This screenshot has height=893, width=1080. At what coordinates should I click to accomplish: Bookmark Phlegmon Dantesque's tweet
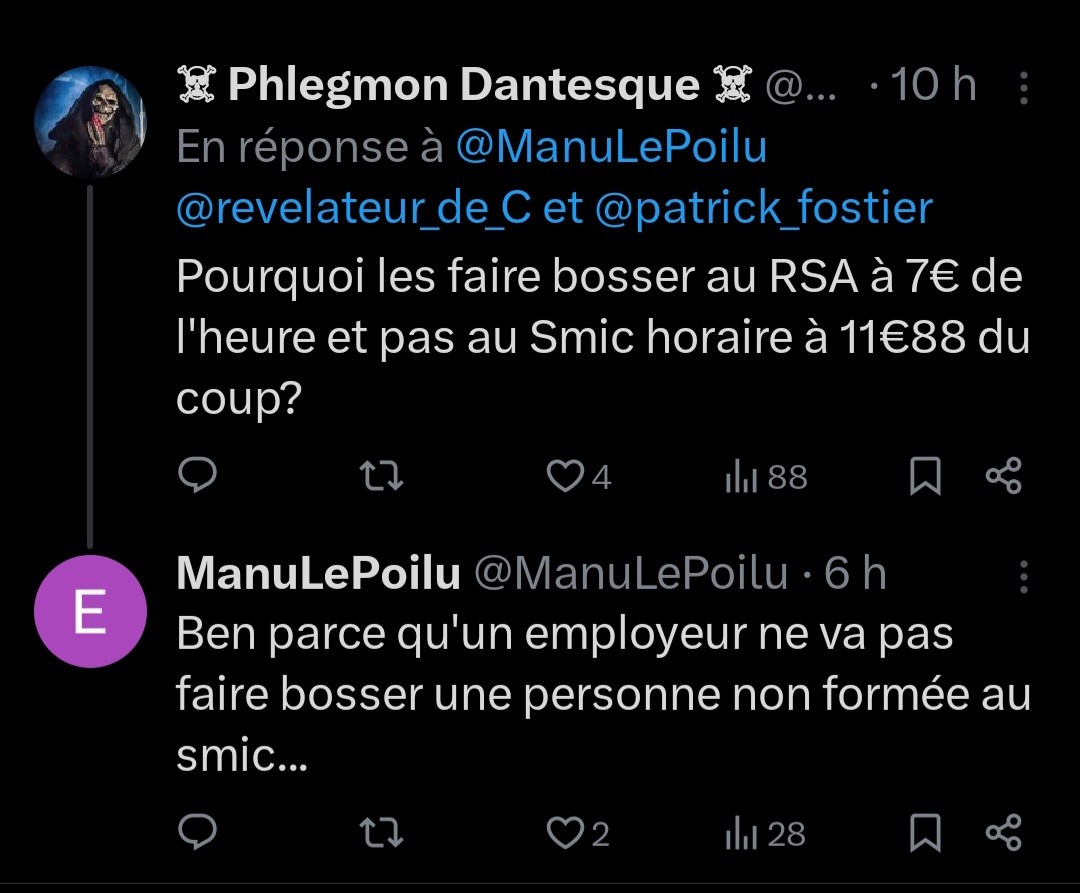pos(925,476)
